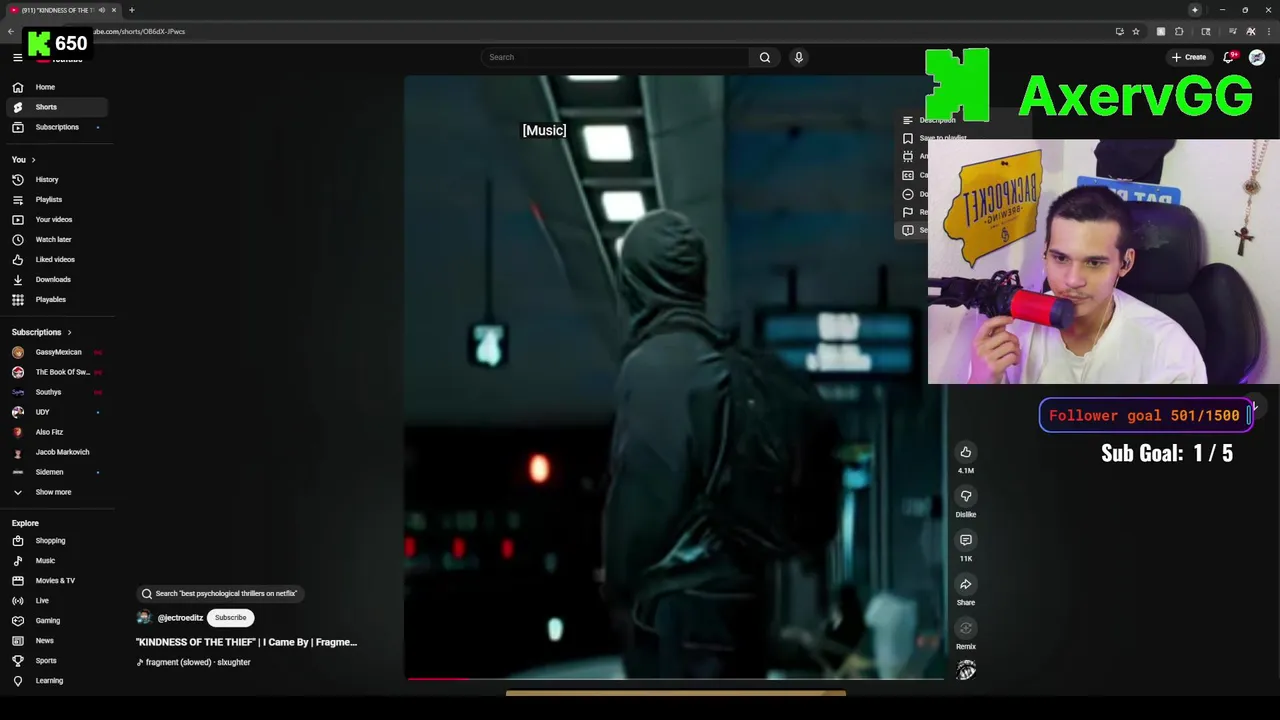Click the Don't recommend circle icon
The width and height of the screenshot is (1280, 720).
click(908, 194)
